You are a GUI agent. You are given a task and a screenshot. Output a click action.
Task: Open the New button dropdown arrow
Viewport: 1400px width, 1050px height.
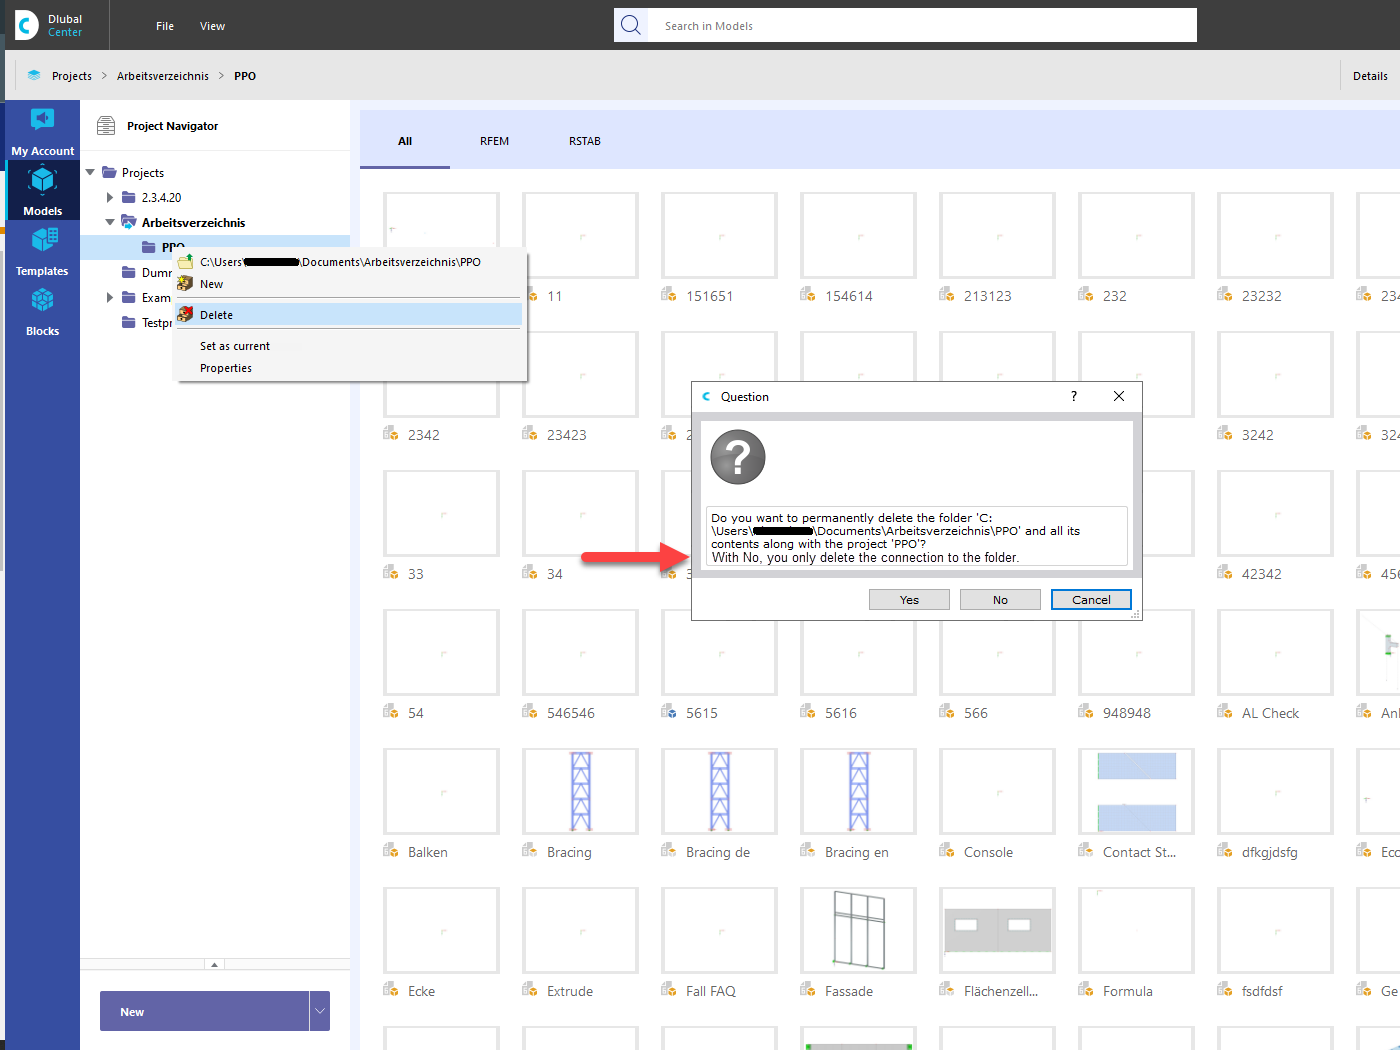coord(320,1011)
